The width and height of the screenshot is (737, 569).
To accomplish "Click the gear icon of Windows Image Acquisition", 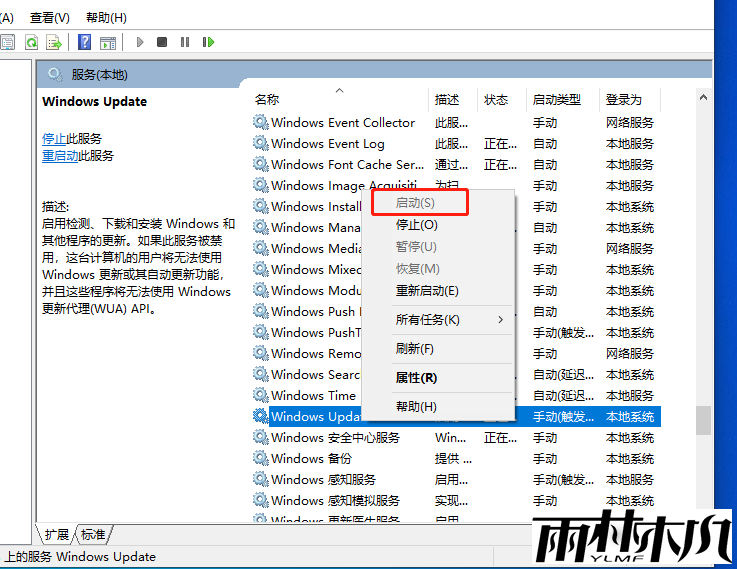I will click(x=260, y=185).
